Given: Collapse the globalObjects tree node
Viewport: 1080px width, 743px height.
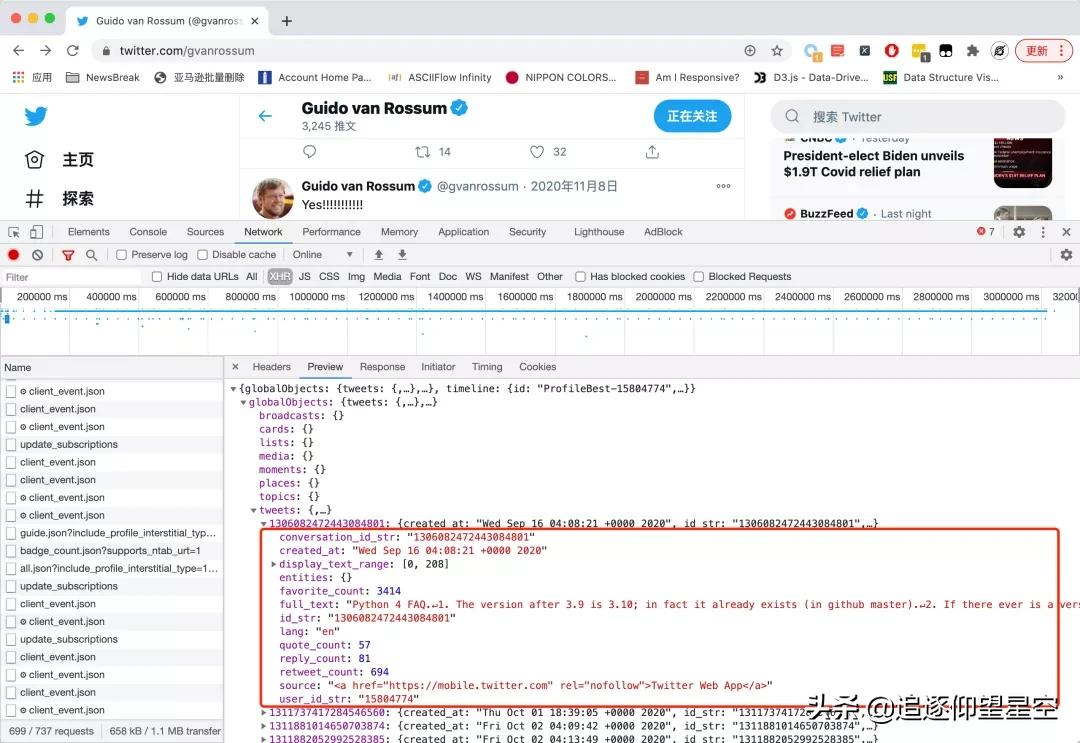Looking at the screenshot, I should [x=243, y=402].
